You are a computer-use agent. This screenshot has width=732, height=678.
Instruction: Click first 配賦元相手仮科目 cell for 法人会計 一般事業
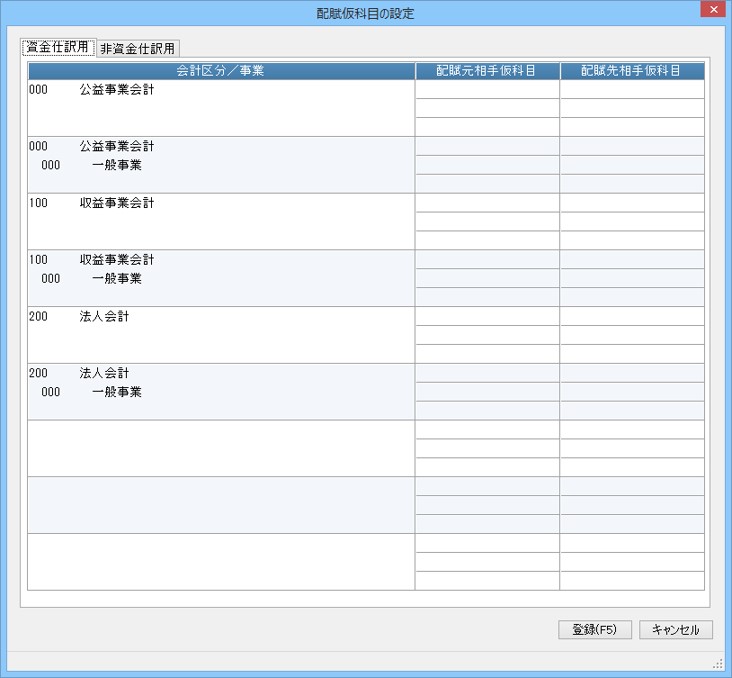[487, 373]
